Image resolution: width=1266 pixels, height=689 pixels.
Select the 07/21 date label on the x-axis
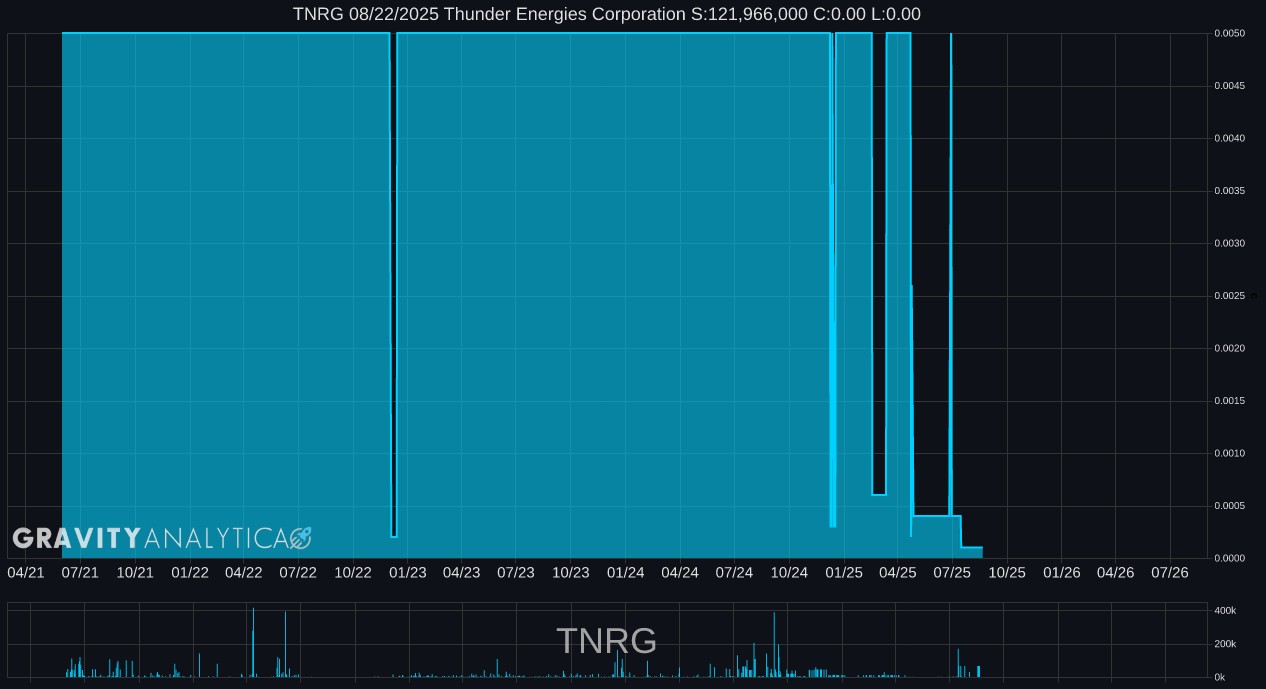click(x=80, y=572)
